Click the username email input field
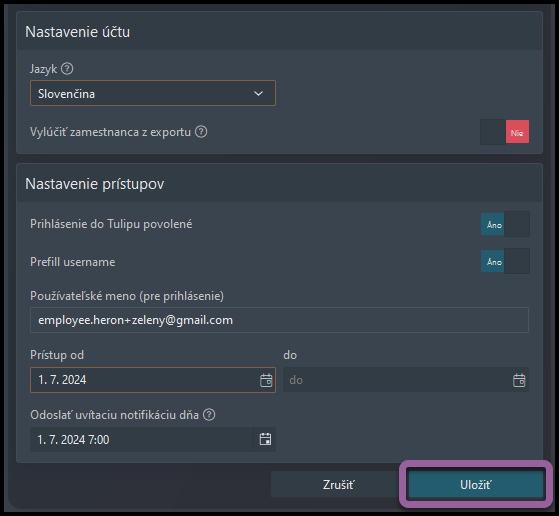Screen dimensions: 559x516 pos(280,320)
